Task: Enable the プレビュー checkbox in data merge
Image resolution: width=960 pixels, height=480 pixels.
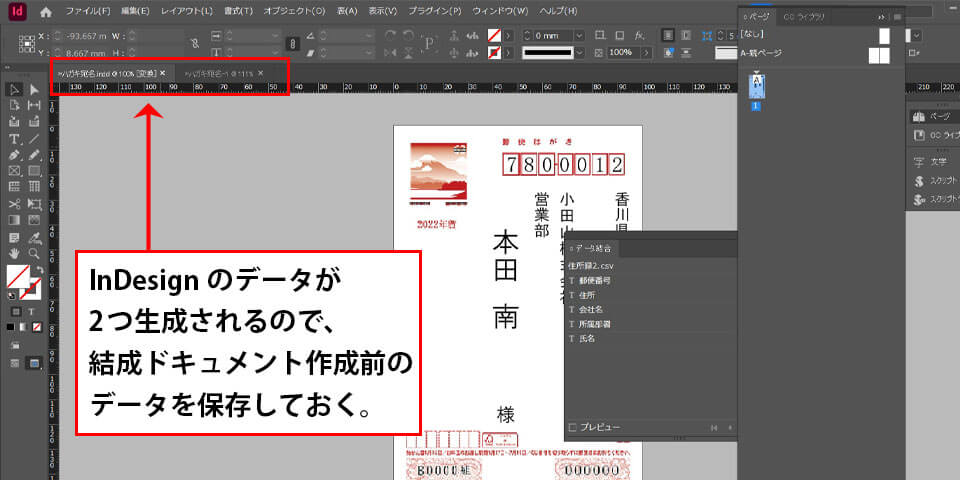Action: 573,427
